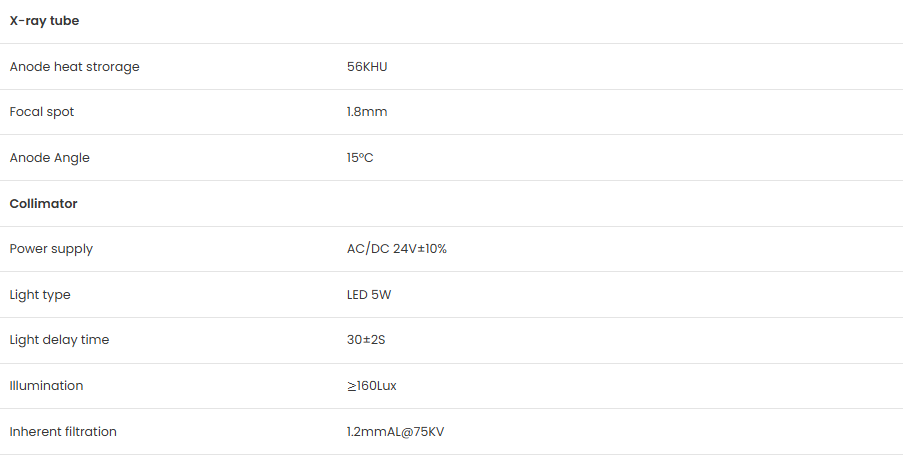Click the ≥160Lux illumination value
Viewport: 903px width, 465px height.
371,385
